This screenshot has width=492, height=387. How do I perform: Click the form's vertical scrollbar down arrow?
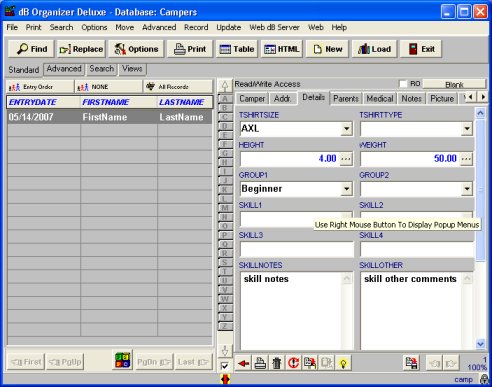click(x=480, y=343)
